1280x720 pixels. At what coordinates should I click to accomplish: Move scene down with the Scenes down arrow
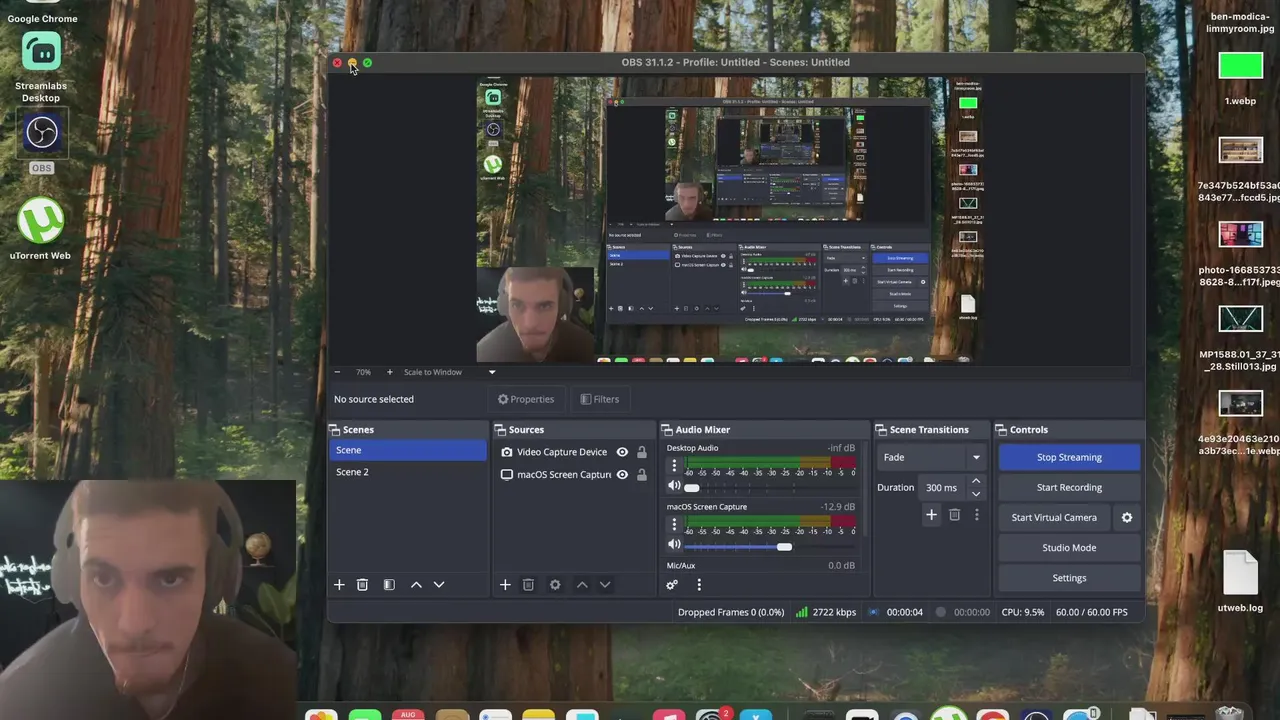(x=438, y=585)
